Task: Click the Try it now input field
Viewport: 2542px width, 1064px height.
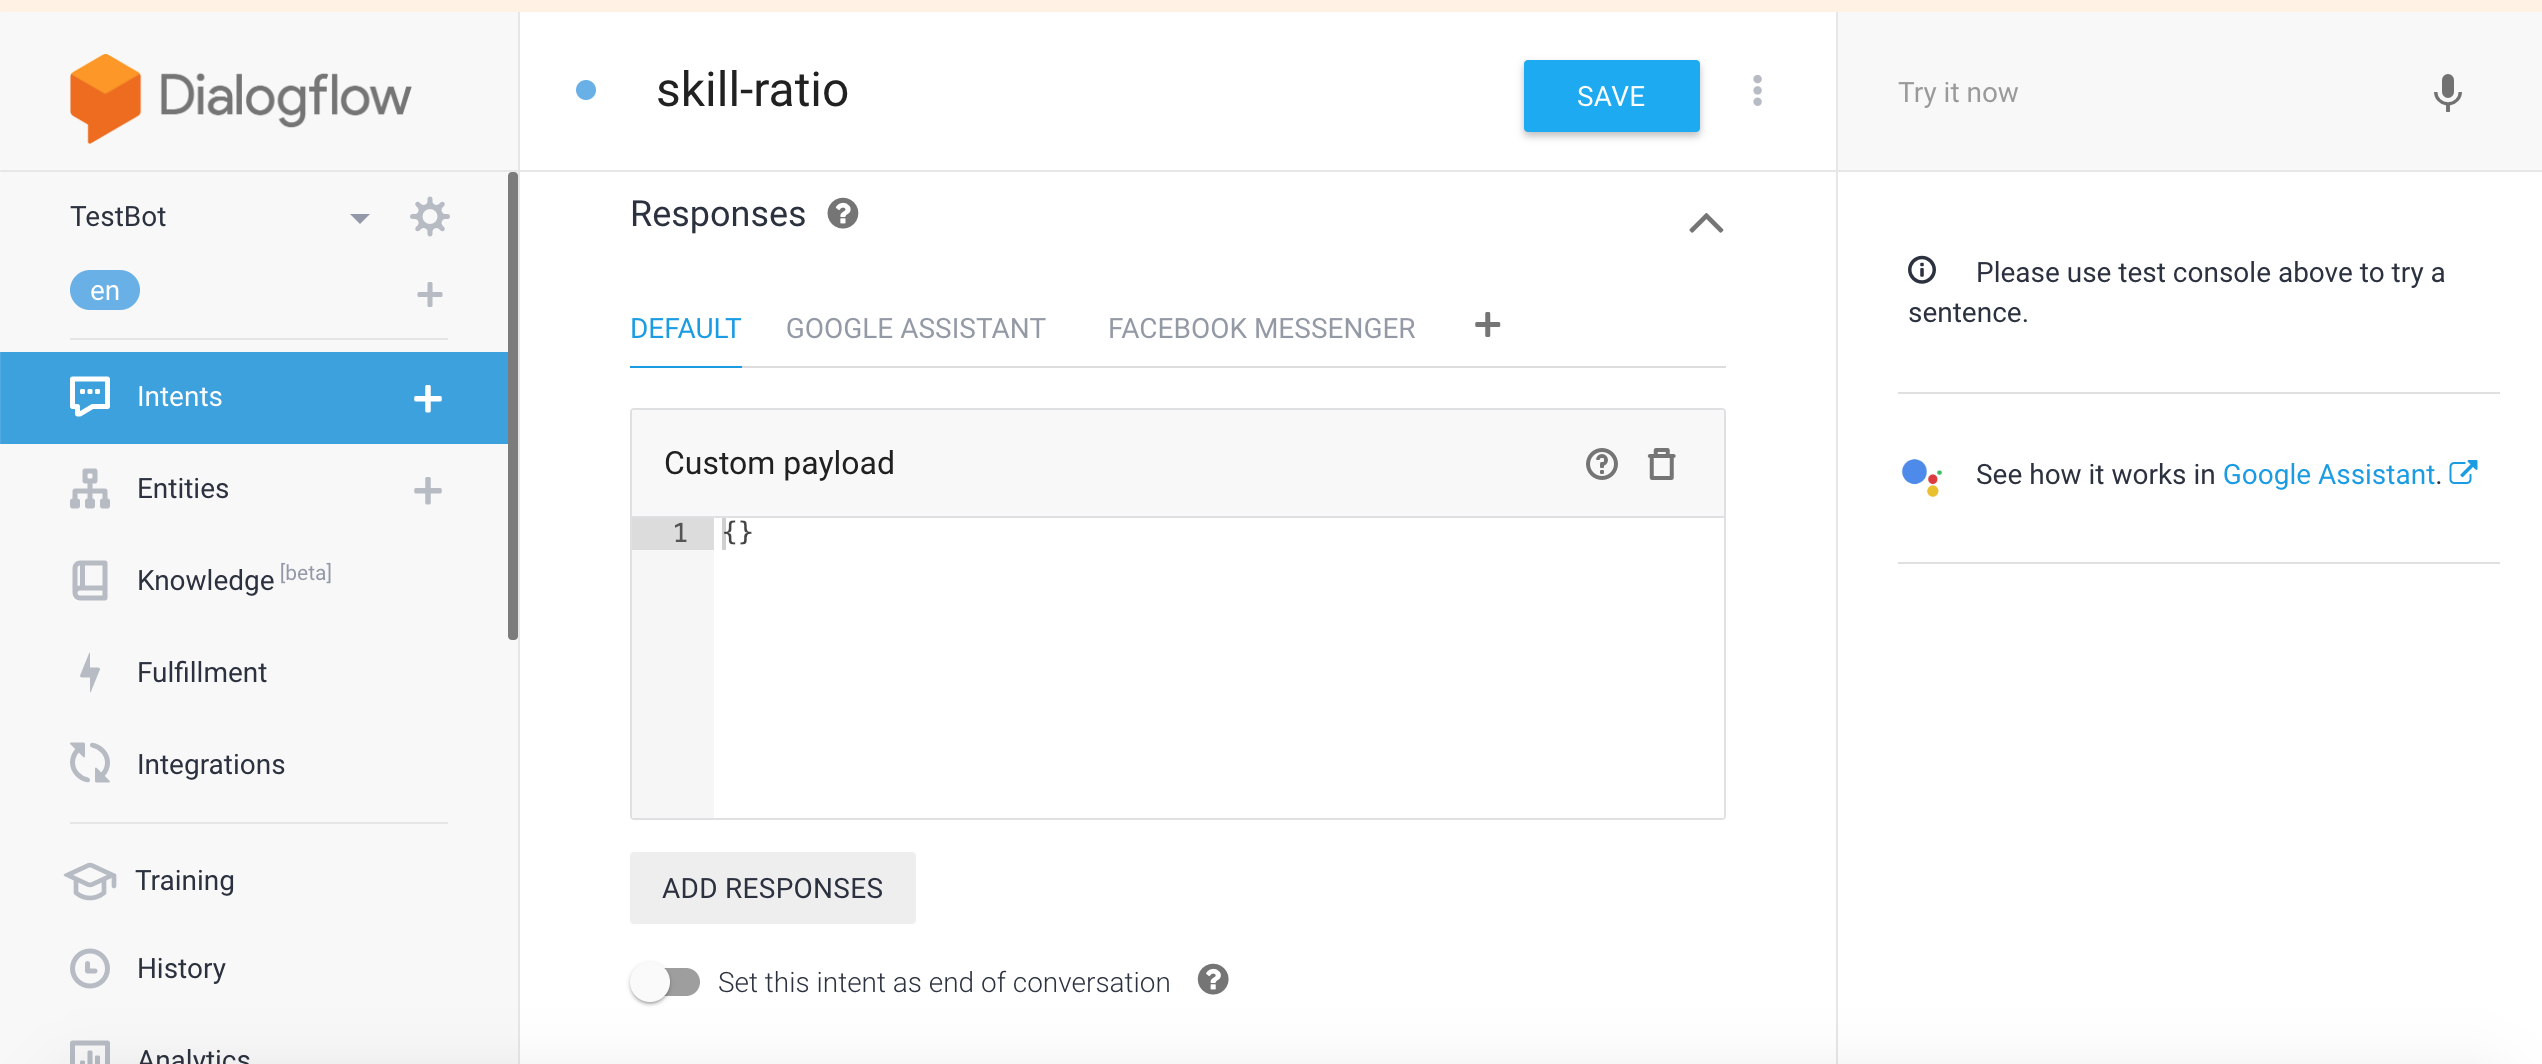Action: pyautogui.click(x=2150, y=93)
